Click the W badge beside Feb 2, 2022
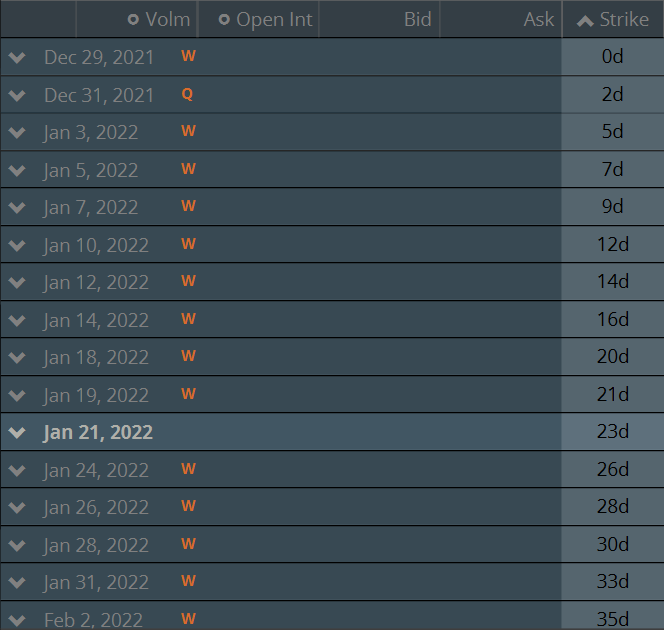This screenshot has height=630, width=664. [x=188, y=620]
